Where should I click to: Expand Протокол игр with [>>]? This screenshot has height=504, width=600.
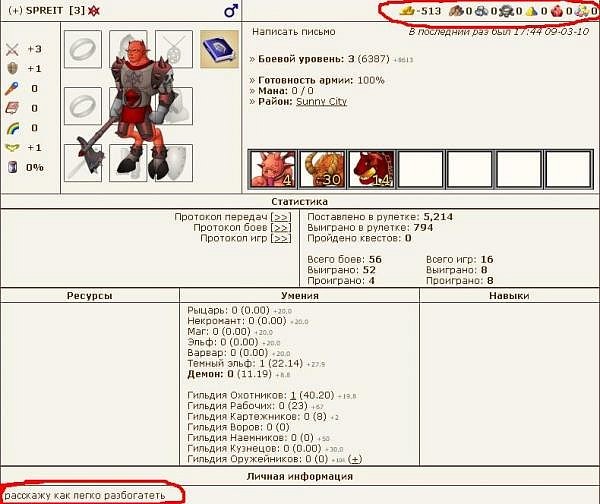pos(281,238)
